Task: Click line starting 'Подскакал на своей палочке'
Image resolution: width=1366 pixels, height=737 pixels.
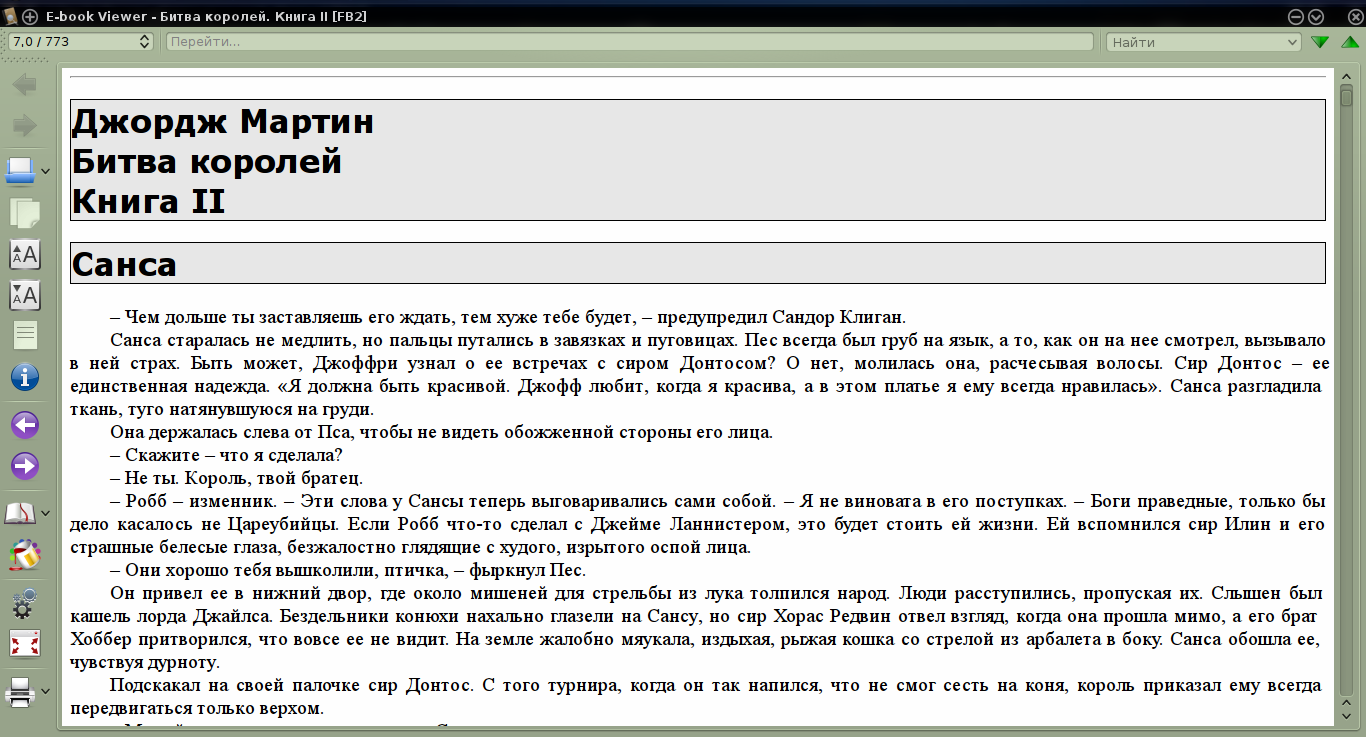Action: [x=717, y=685]
